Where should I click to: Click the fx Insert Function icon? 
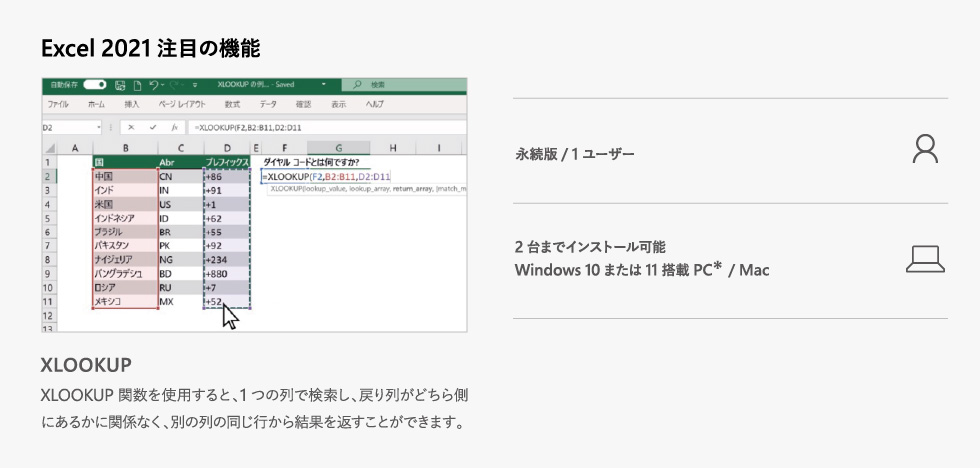(x=174, y=127)
